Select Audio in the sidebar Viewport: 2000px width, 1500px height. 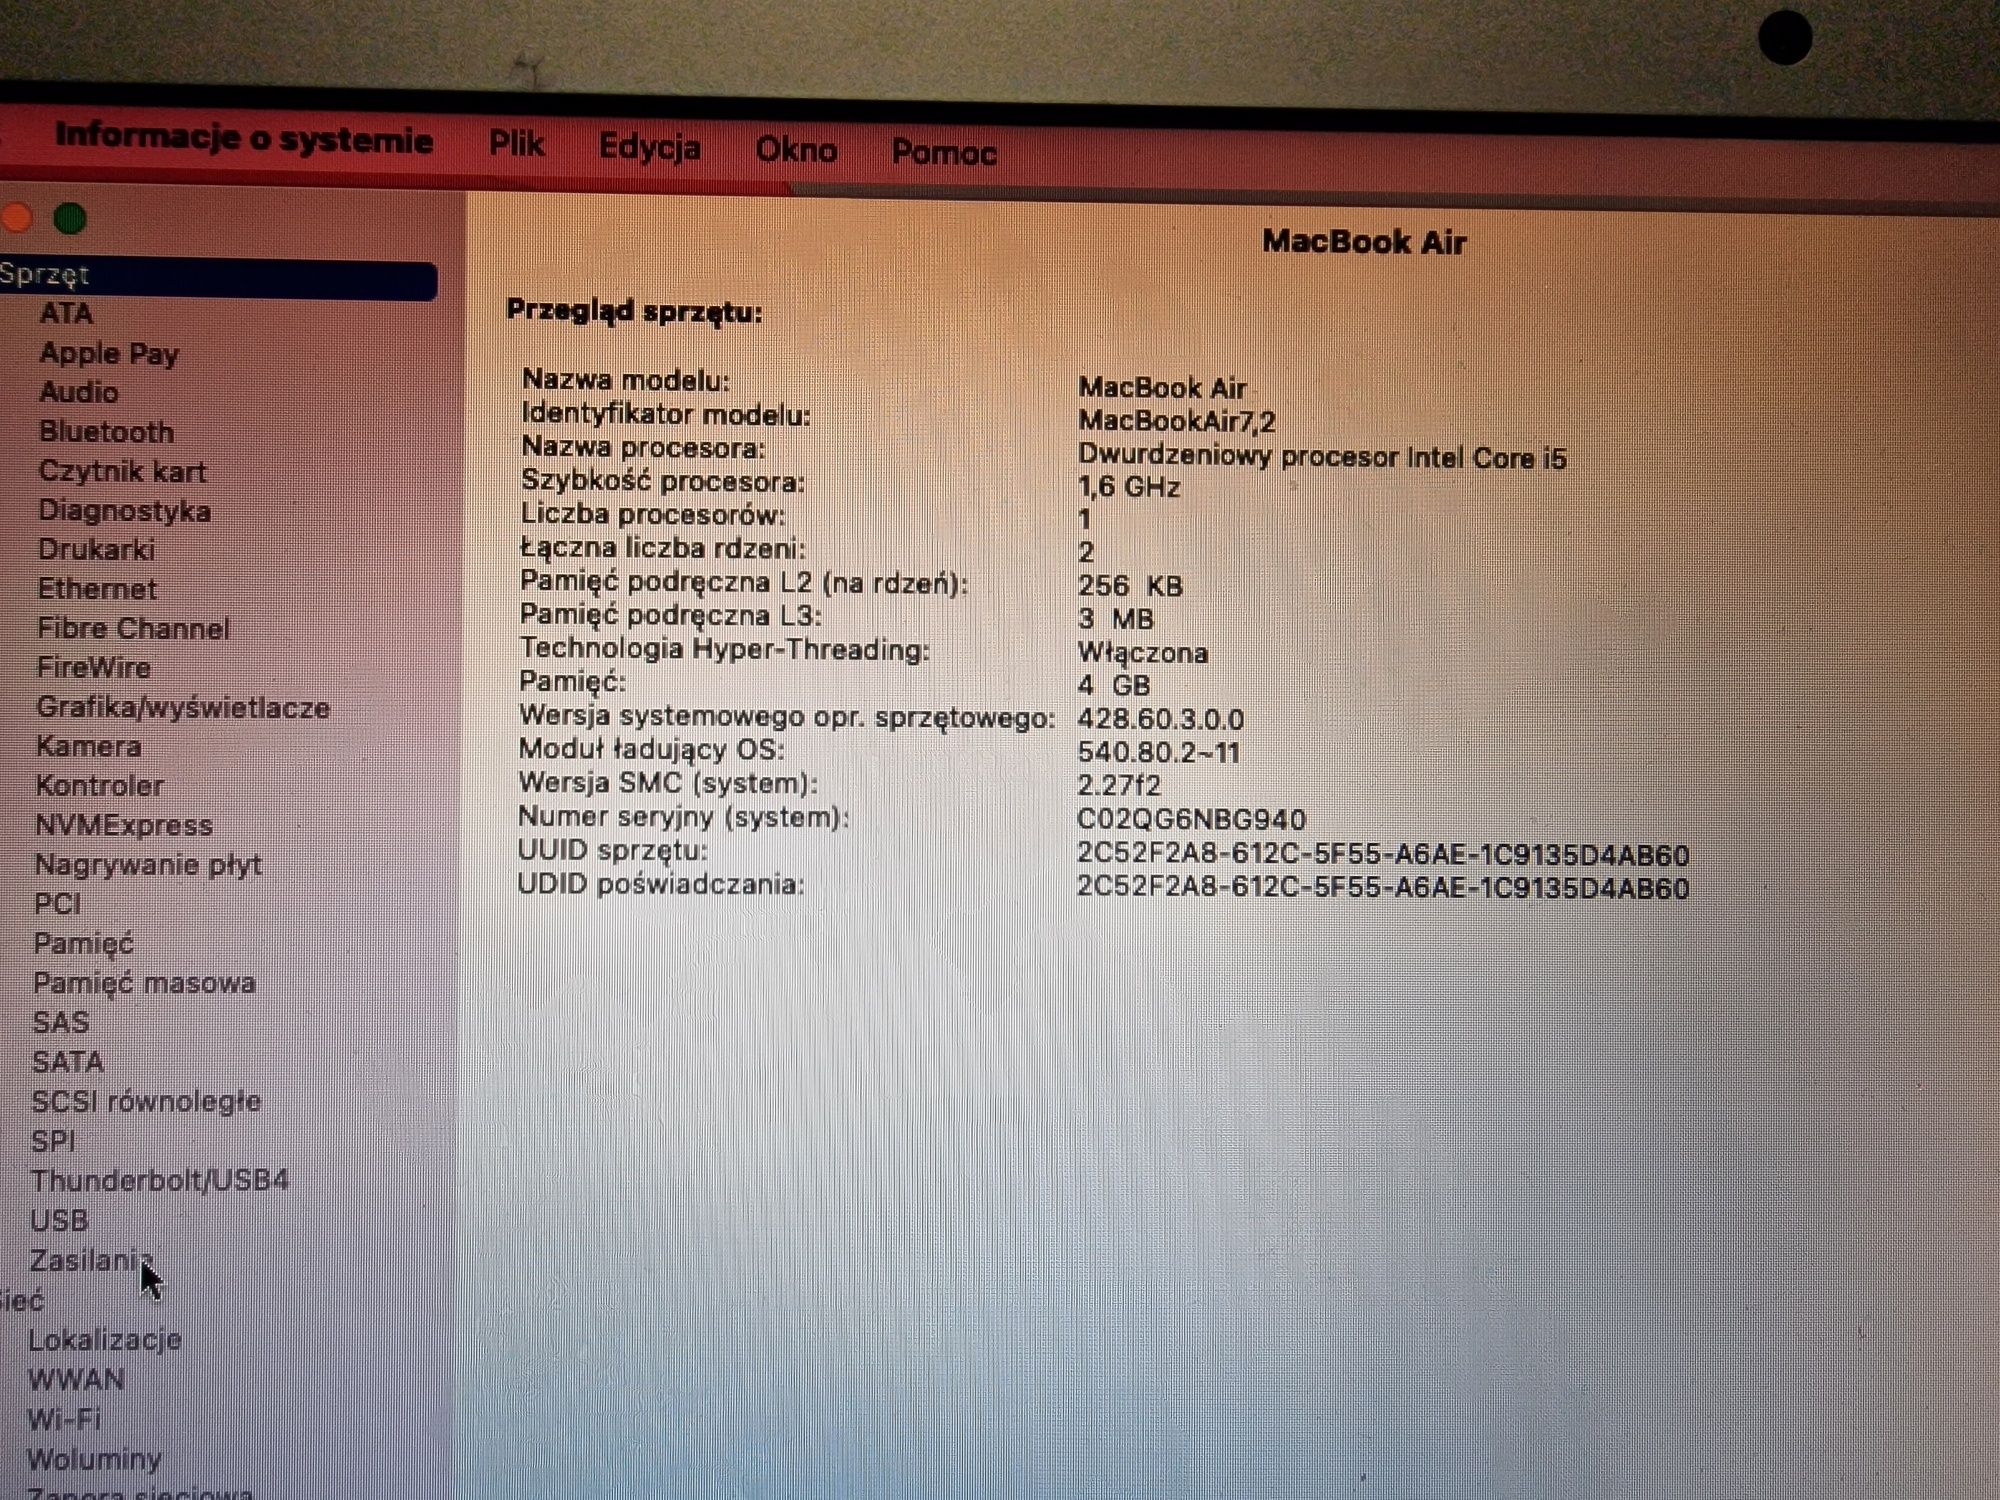click(x=78, y=392)
